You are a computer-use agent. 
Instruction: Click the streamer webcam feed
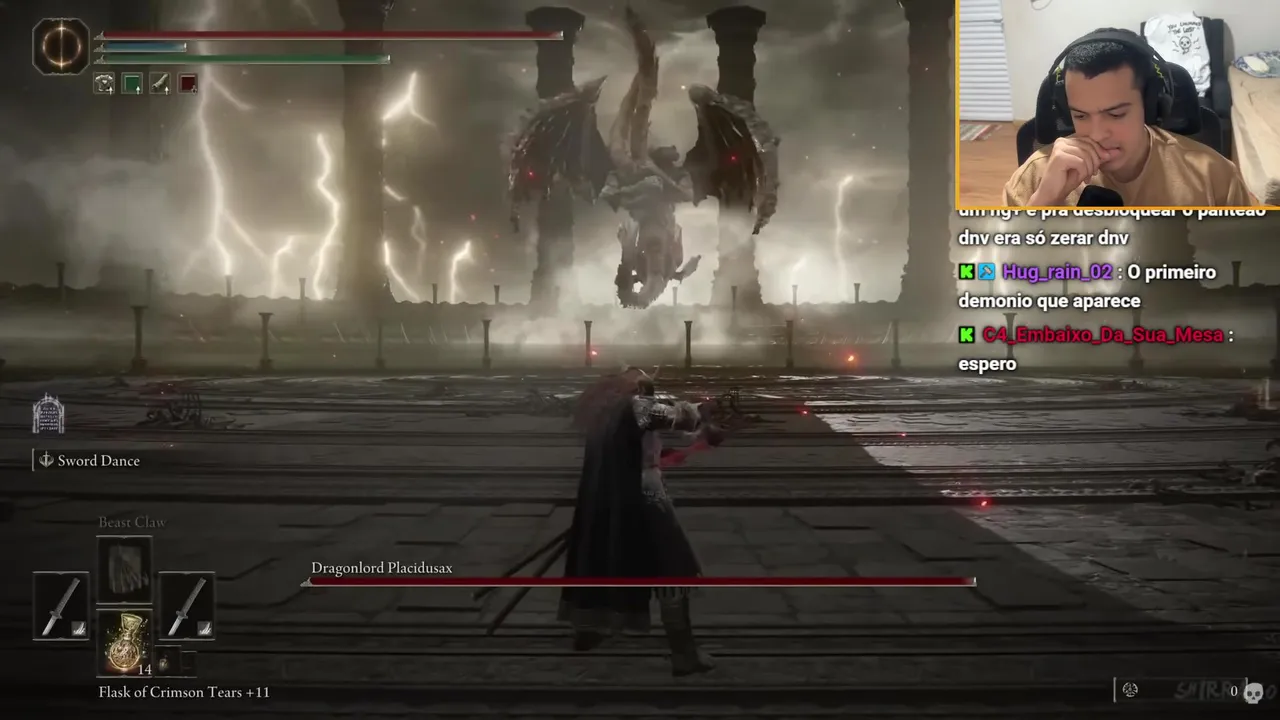[1118, 103]
